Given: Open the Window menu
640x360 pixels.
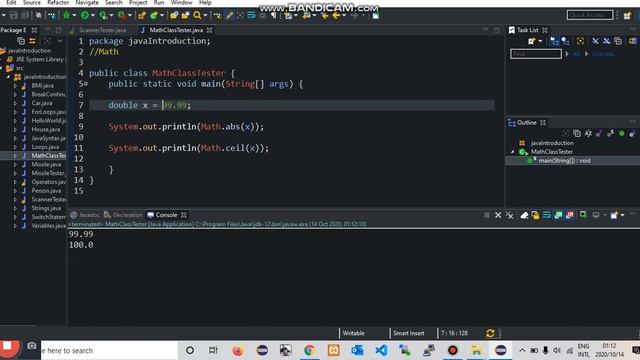Looking at the screenshot, I should (182, 2).
